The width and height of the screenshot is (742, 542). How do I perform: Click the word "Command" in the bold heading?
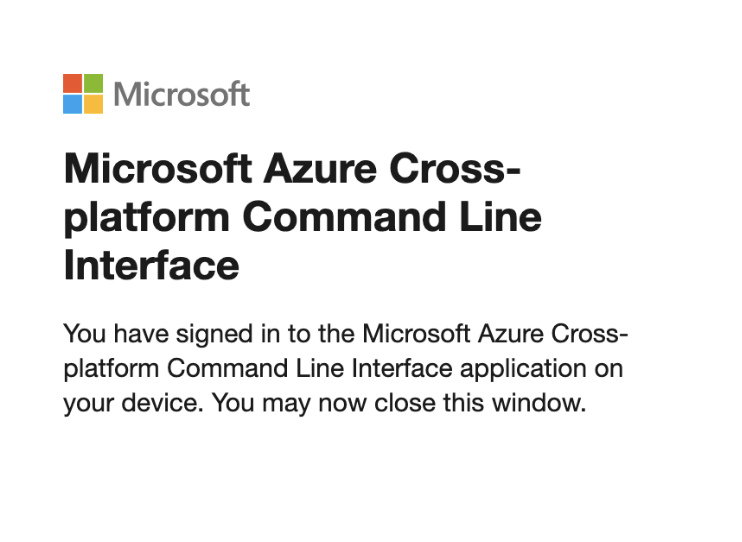click(344, 217)
